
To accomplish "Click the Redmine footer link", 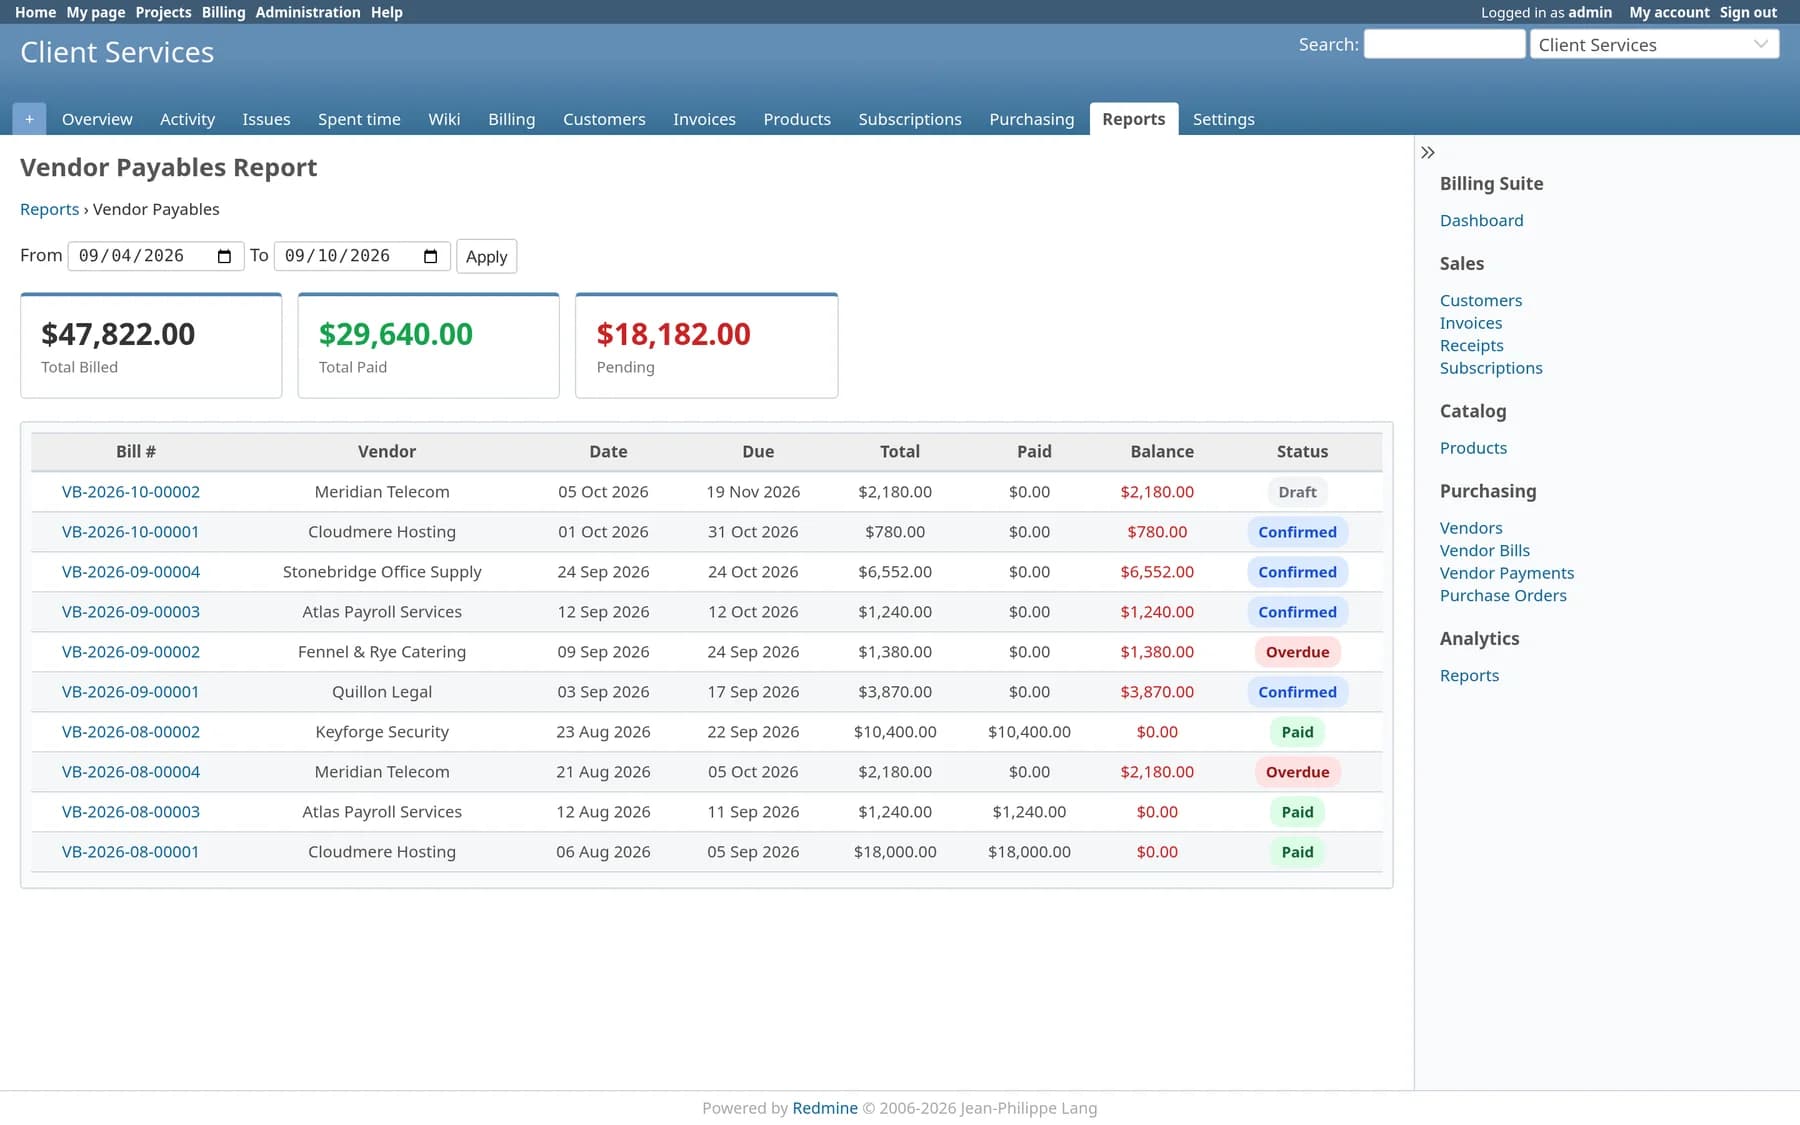I will [824, 1108].
